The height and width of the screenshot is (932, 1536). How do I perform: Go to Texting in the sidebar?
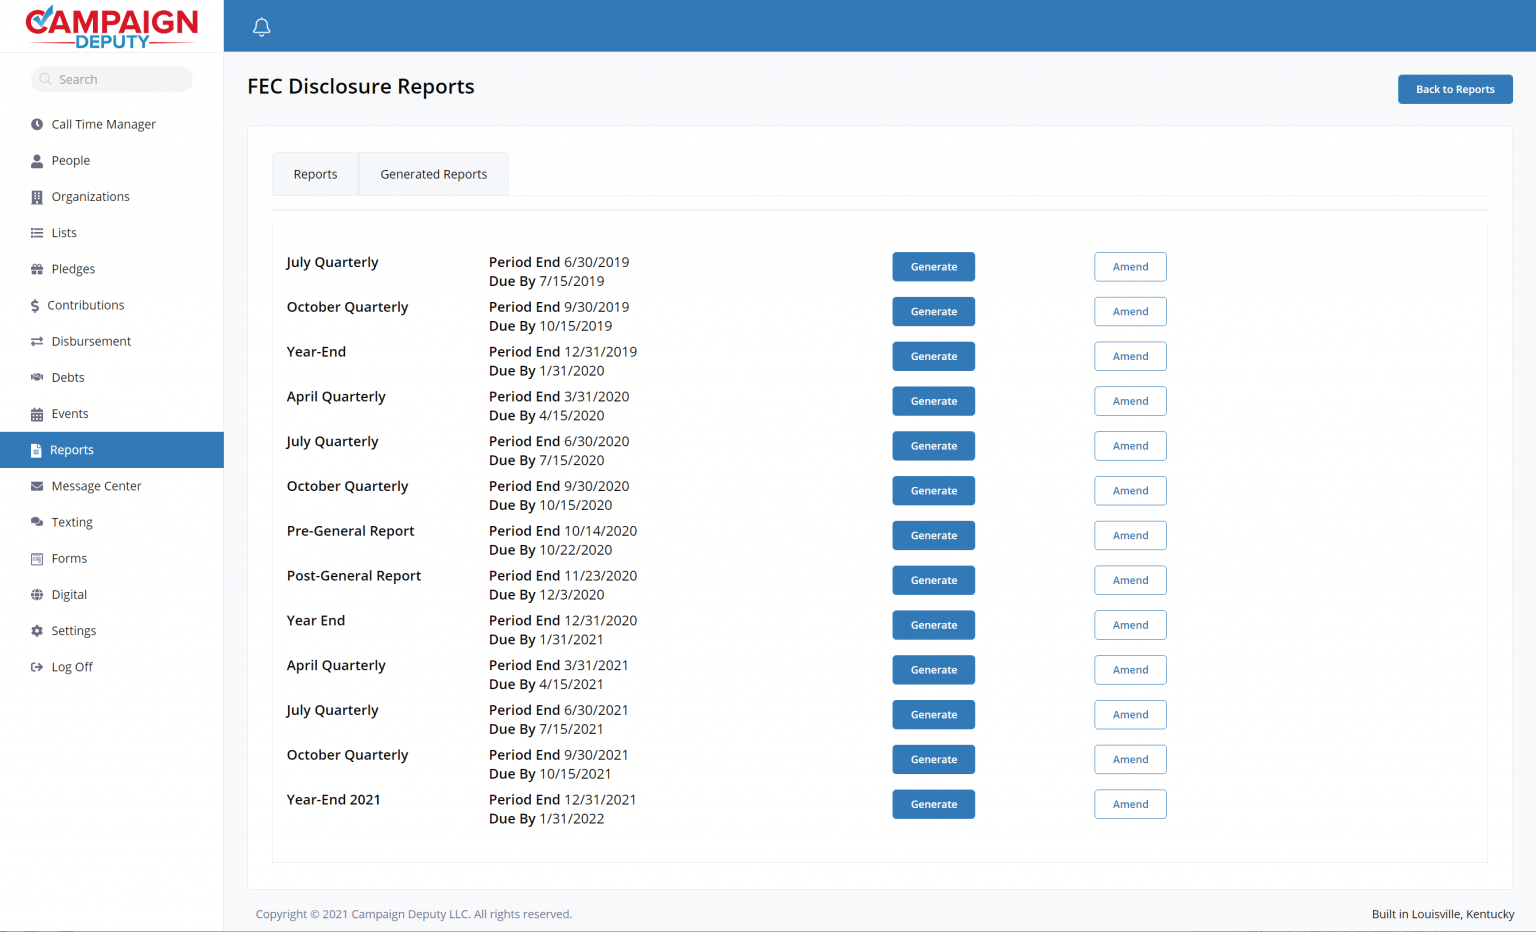[x=72, y=522]
